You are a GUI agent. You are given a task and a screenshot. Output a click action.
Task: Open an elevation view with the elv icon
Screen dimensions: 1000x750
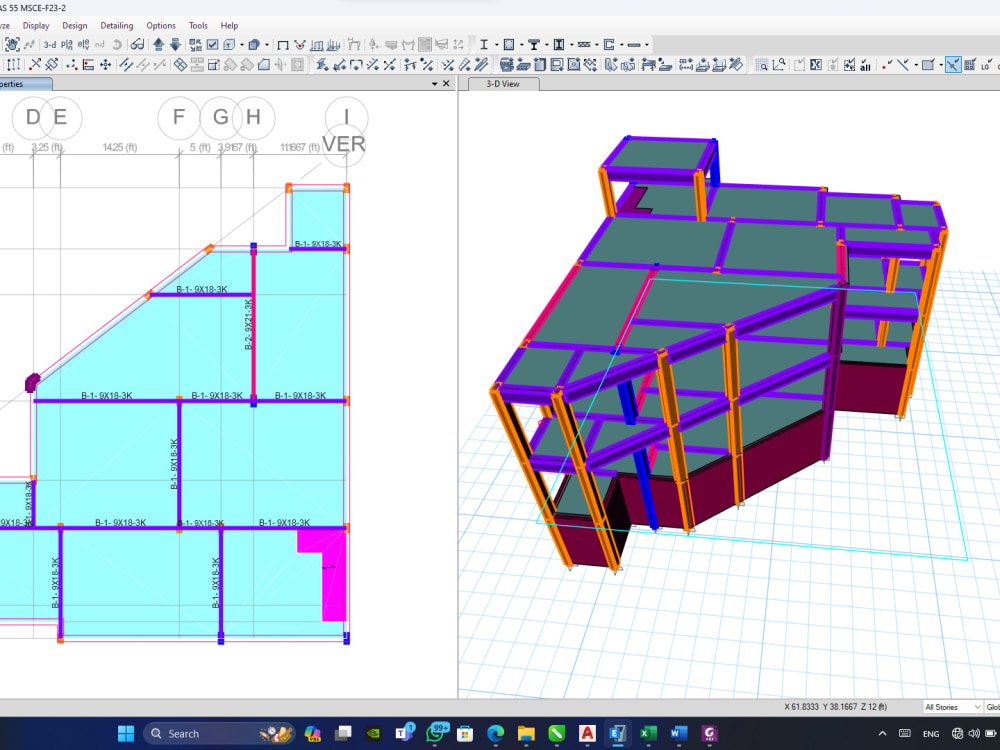tap(82, 44)
